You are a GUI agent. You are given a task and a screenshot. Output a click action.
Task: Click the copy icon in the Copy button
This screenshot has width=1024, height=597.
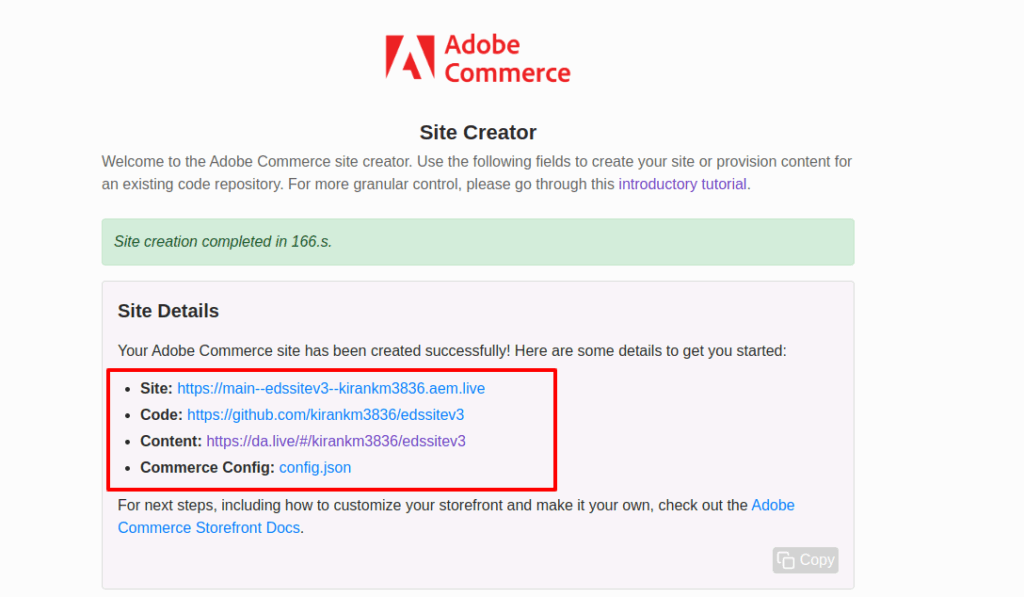[x=786, y=560]
